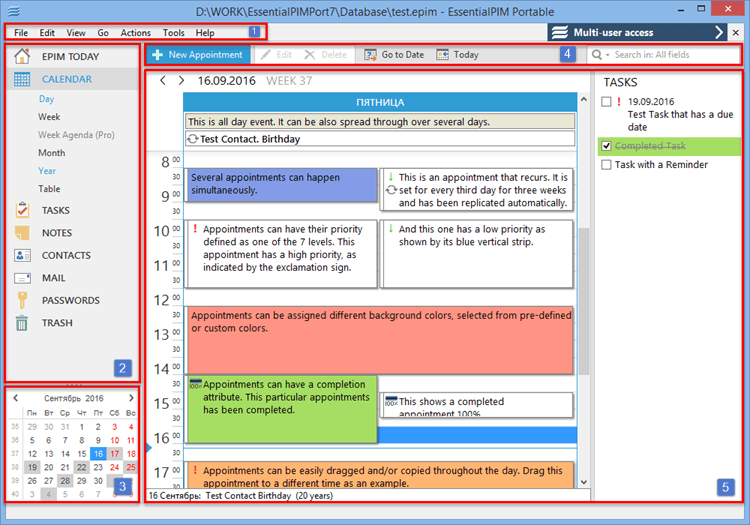
Task: Open the Go menu
Action: point(103,33)
